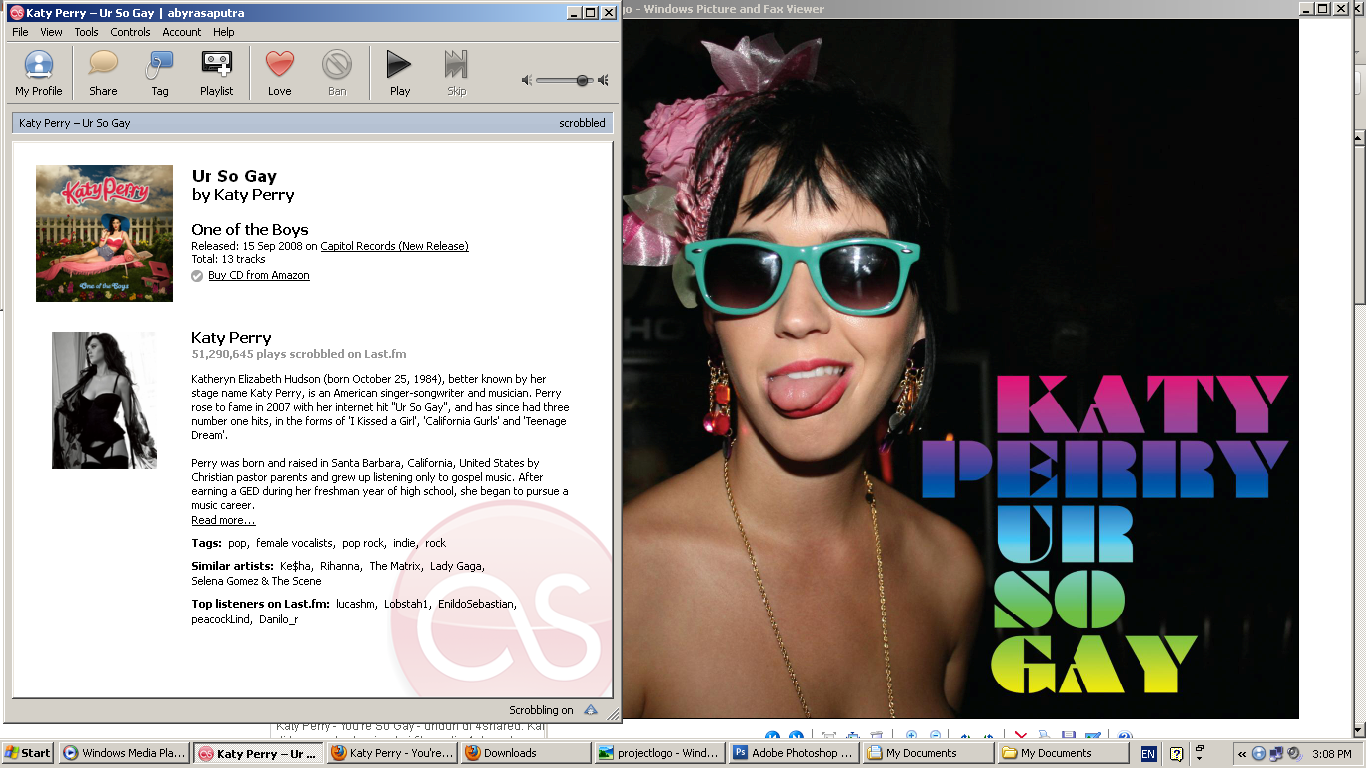Click 'Ur So Gay' song title heading

point(234,176)
